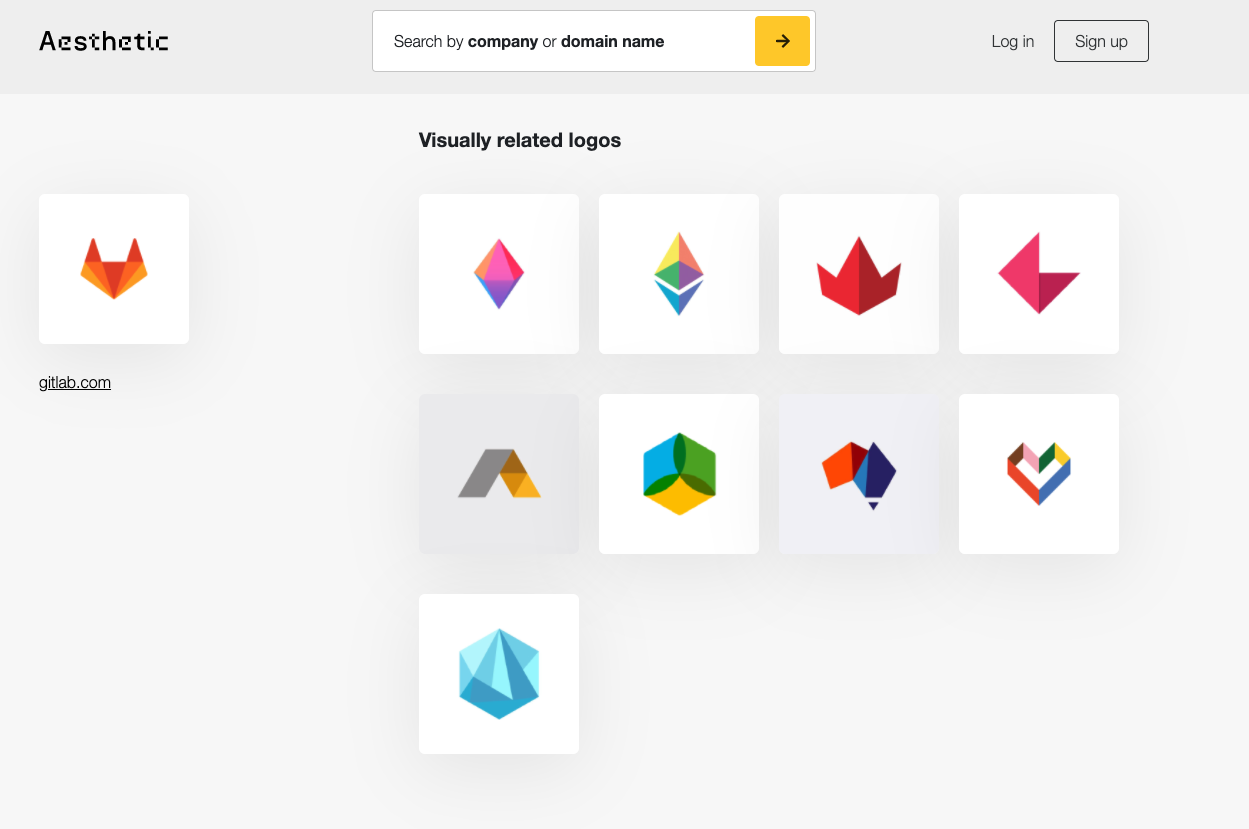1249x829 pixels.
Task: Click the large GitLab preview thumbnail
Action: 113,268
